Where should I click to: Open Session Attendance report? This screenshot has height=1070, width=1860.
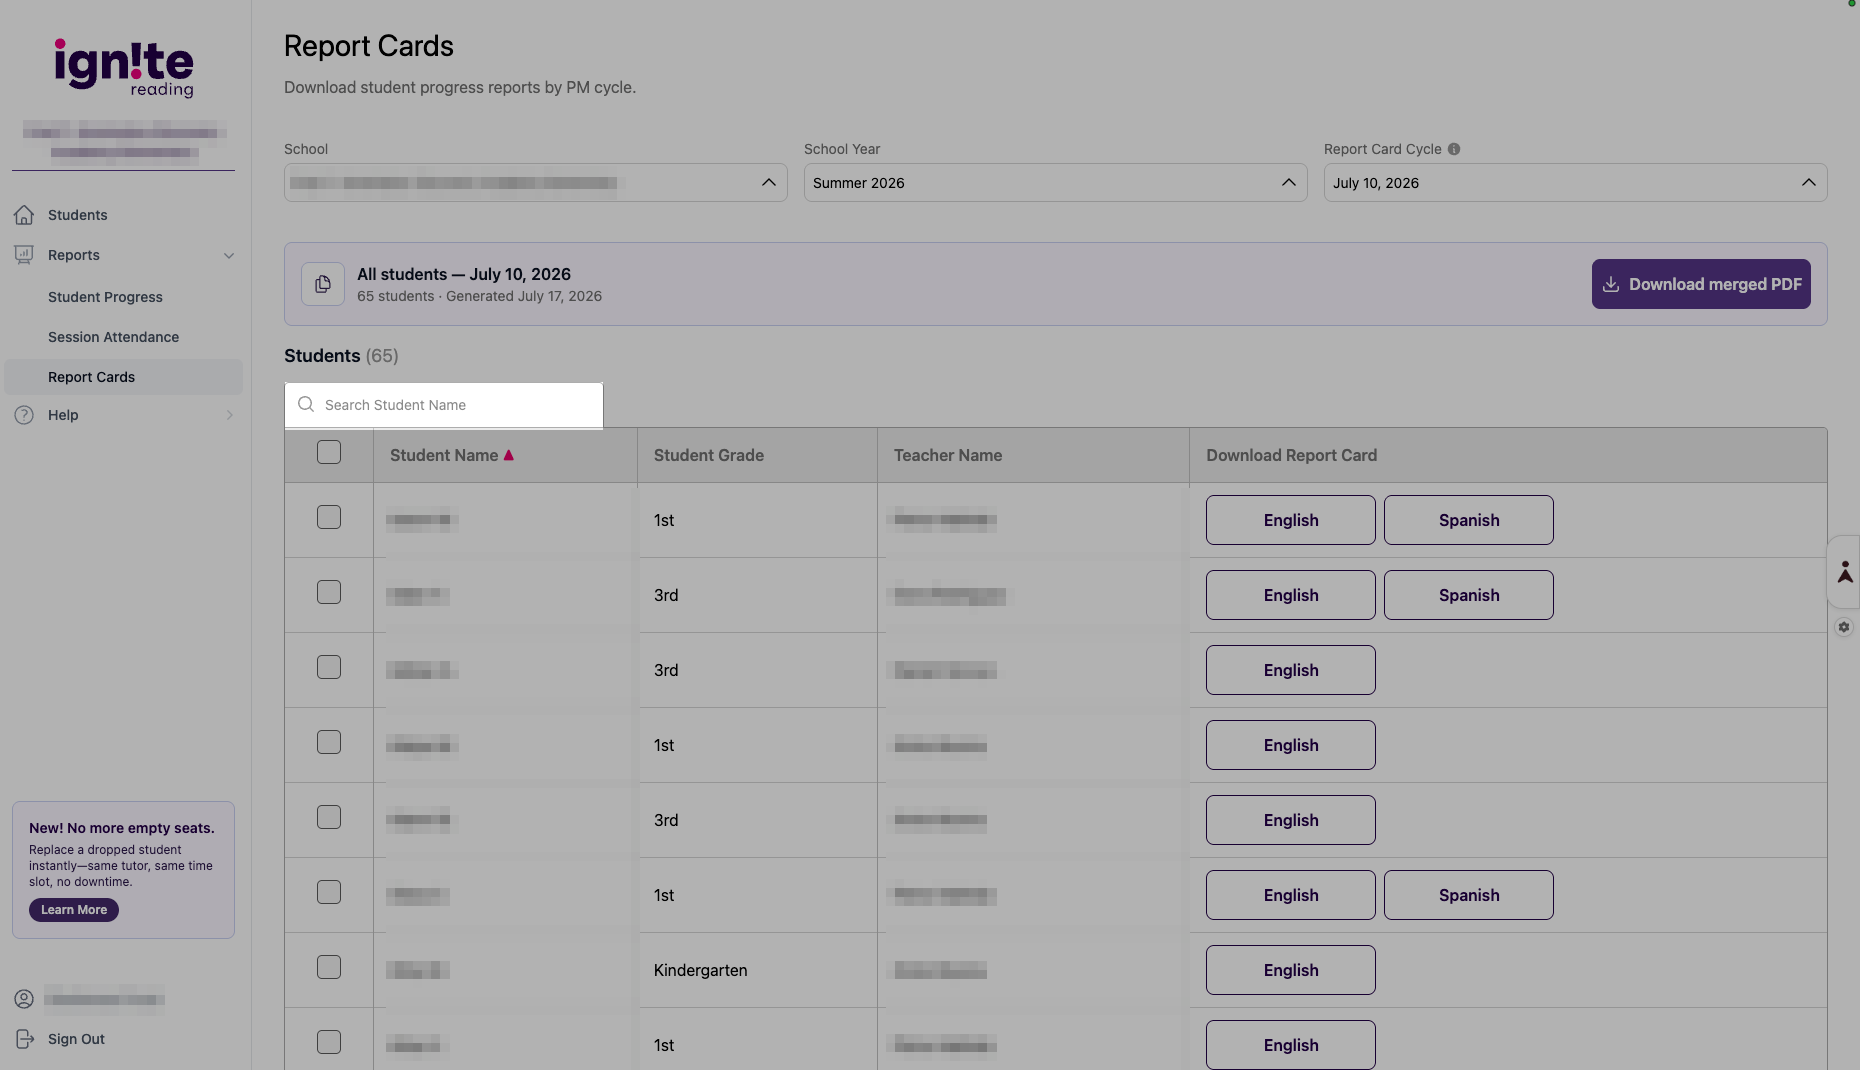114,337
